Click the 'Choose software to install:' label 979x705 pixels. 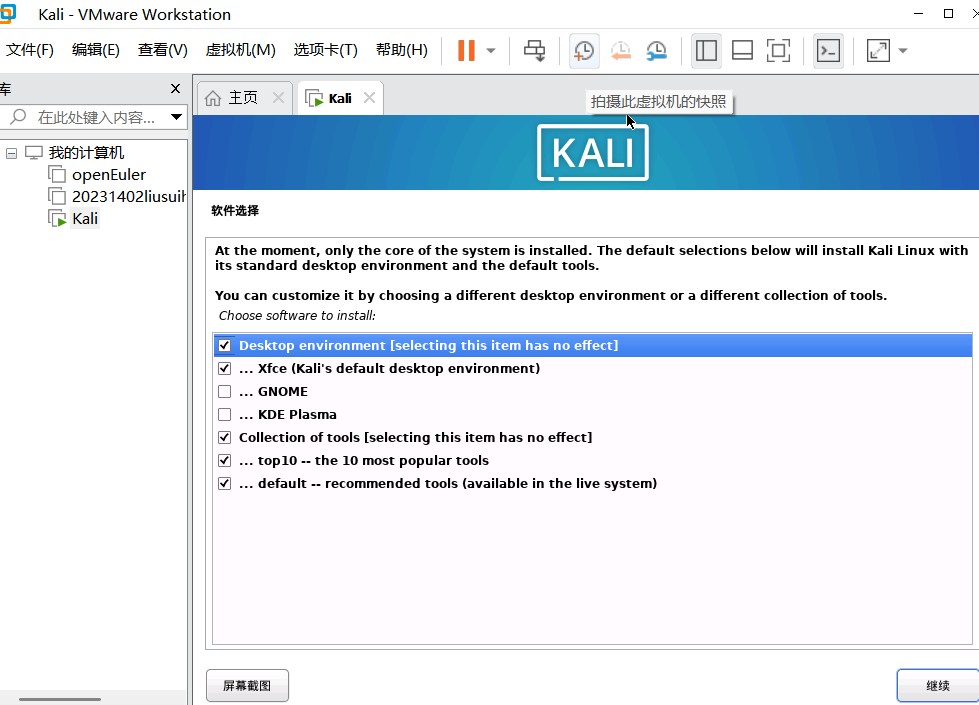(297, 316)
